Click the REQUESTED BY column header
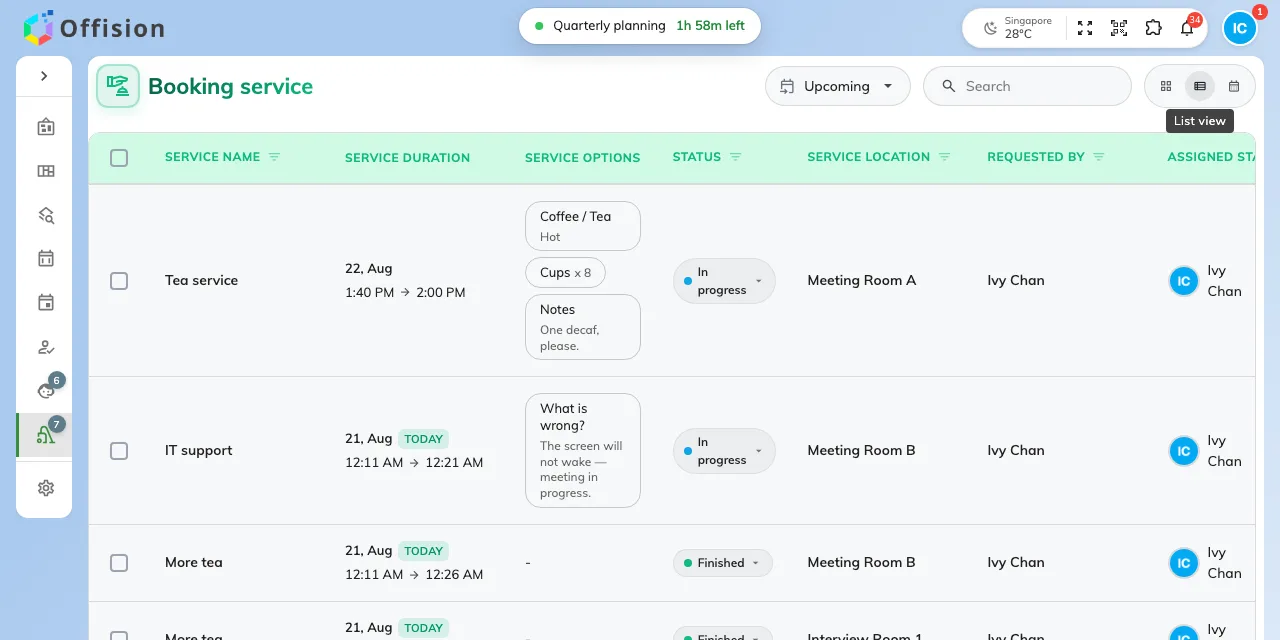The width and height of the screenshot is (1280, 640). tap(1036, 157)
